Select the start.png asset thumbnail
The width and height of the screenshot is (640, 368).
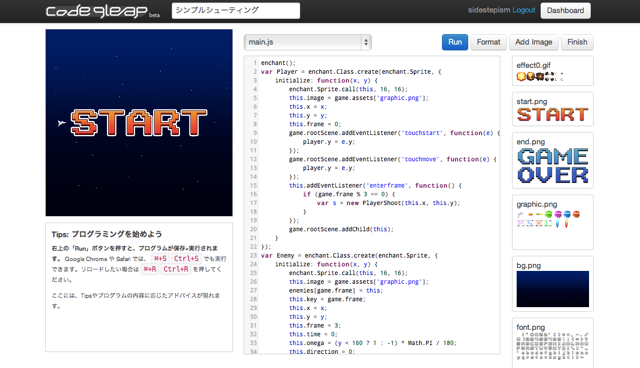coord(553,109)
